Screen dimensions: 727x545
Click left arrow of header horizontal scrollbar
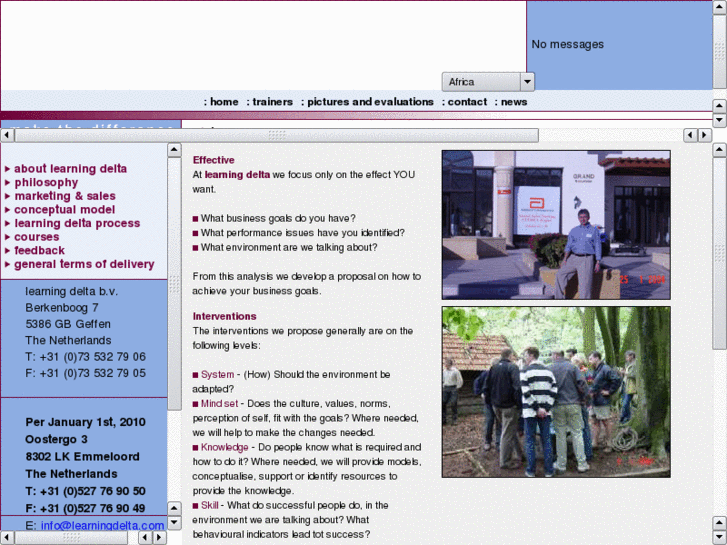tap(7, 135)
